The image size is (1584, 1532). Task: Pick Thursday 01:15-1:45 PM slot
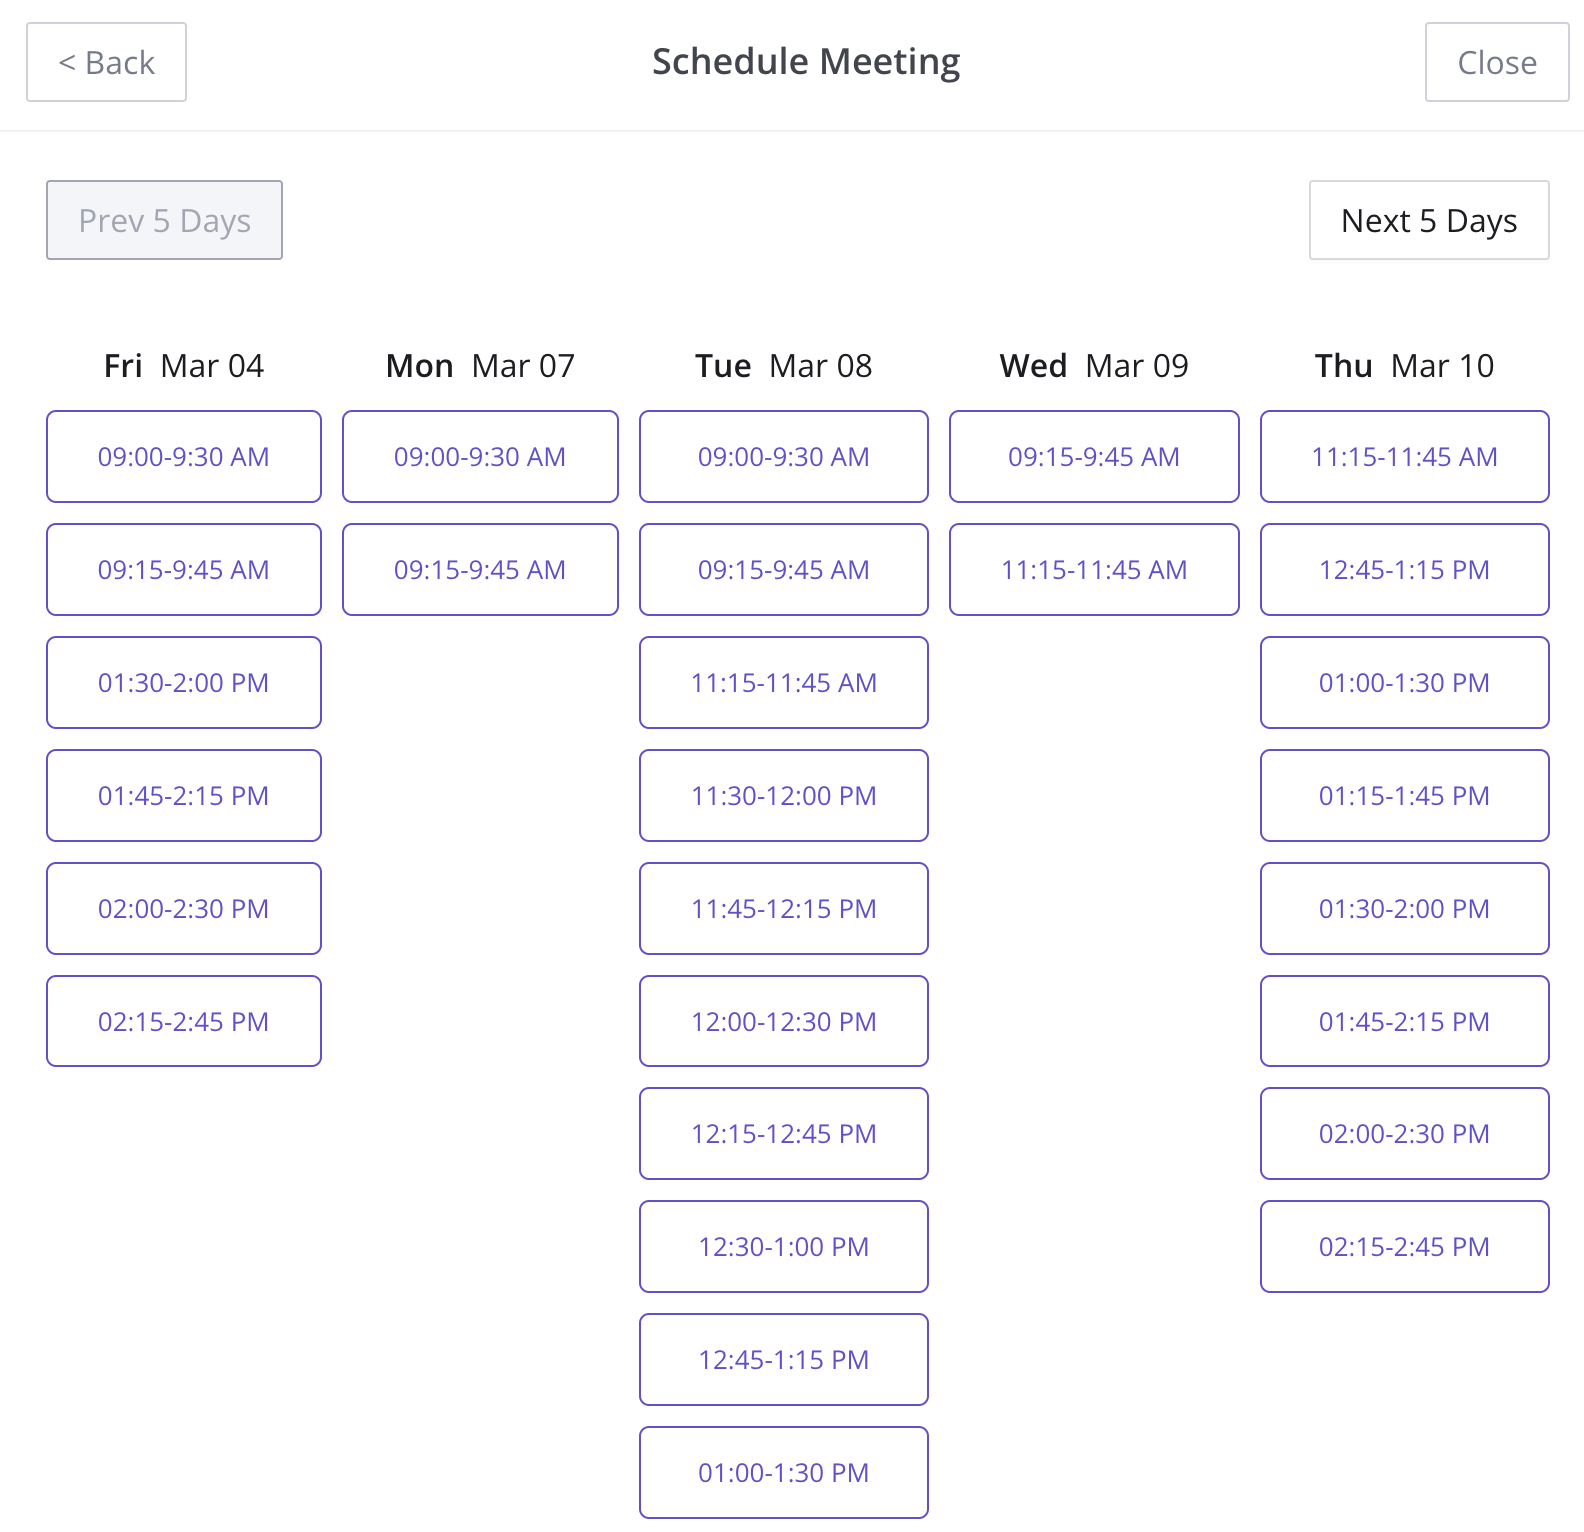coord(1404,796)
